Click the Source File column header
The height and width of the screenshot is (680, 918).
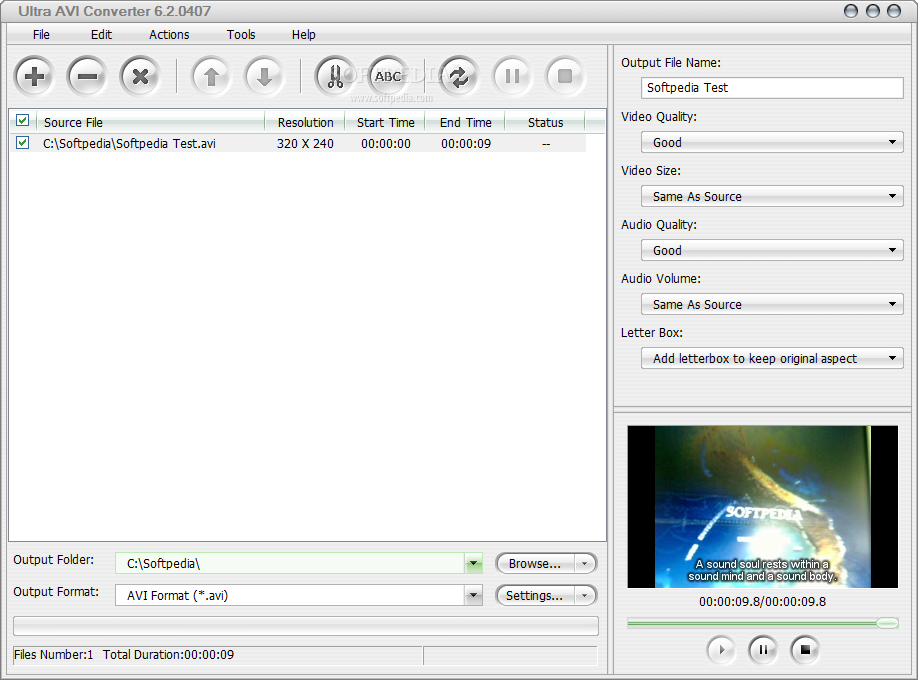tap(151, 122)
